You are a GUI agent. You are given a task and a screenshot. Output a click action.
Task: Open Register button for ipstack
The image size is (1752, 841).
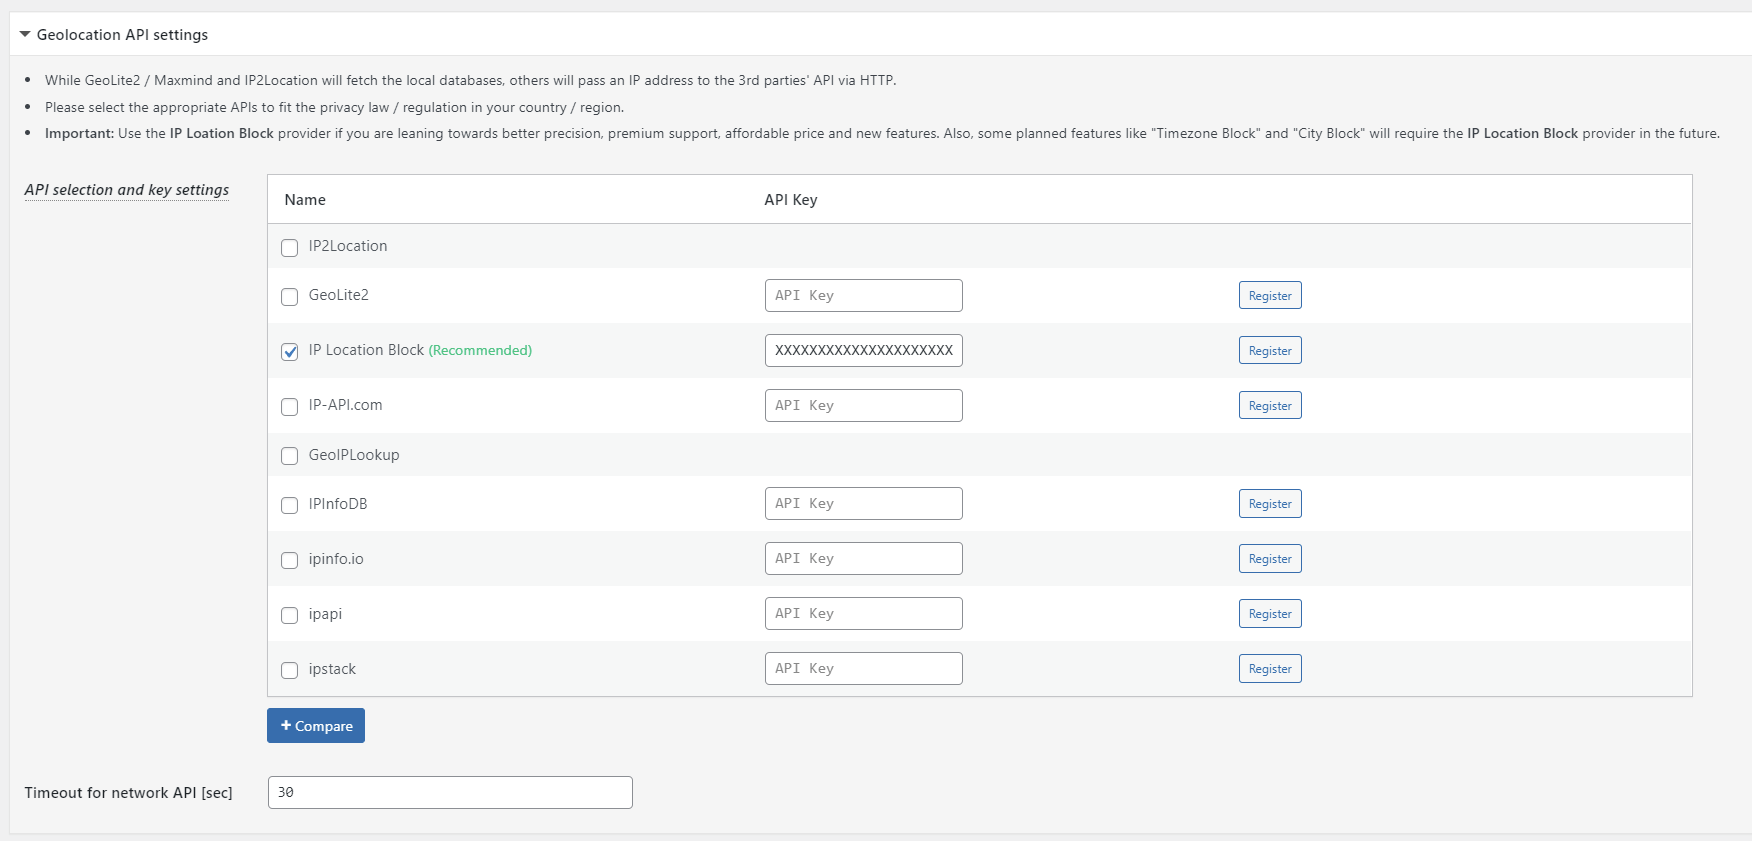1270,669
